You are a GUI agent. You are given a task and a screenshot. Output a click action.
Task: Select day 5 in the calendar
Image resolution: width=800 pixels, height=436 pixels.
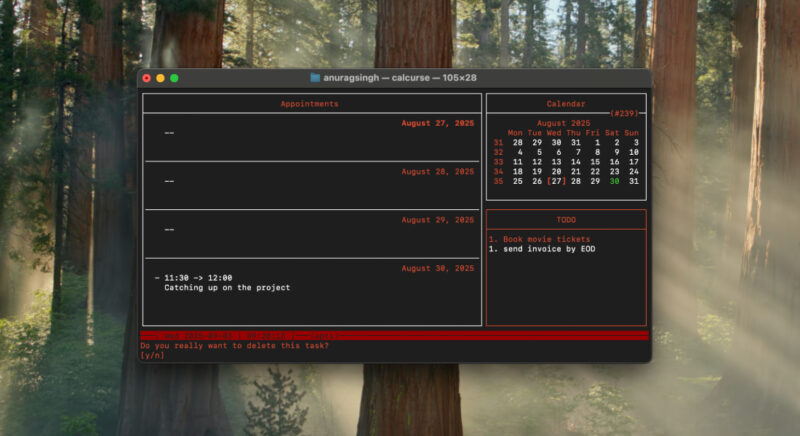(539, 152)
